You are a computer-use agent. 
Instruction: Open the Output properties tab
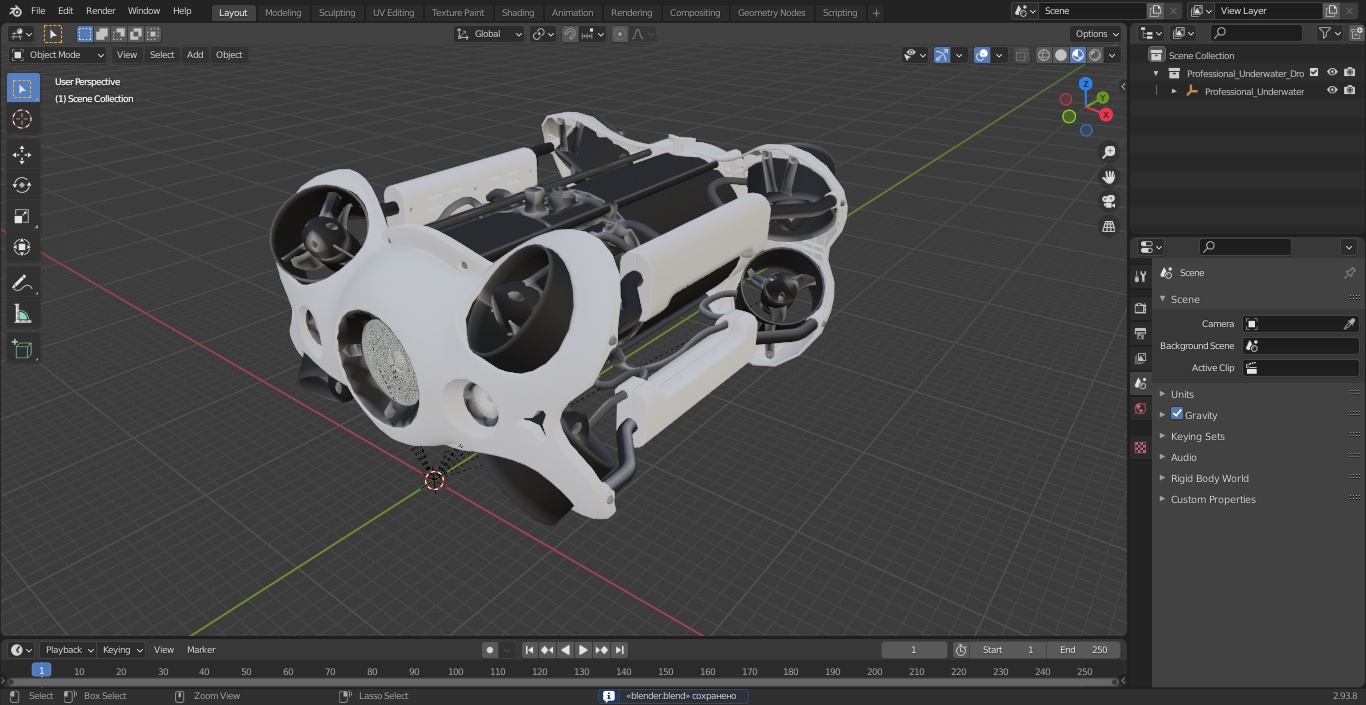(x=1140, y=333)
